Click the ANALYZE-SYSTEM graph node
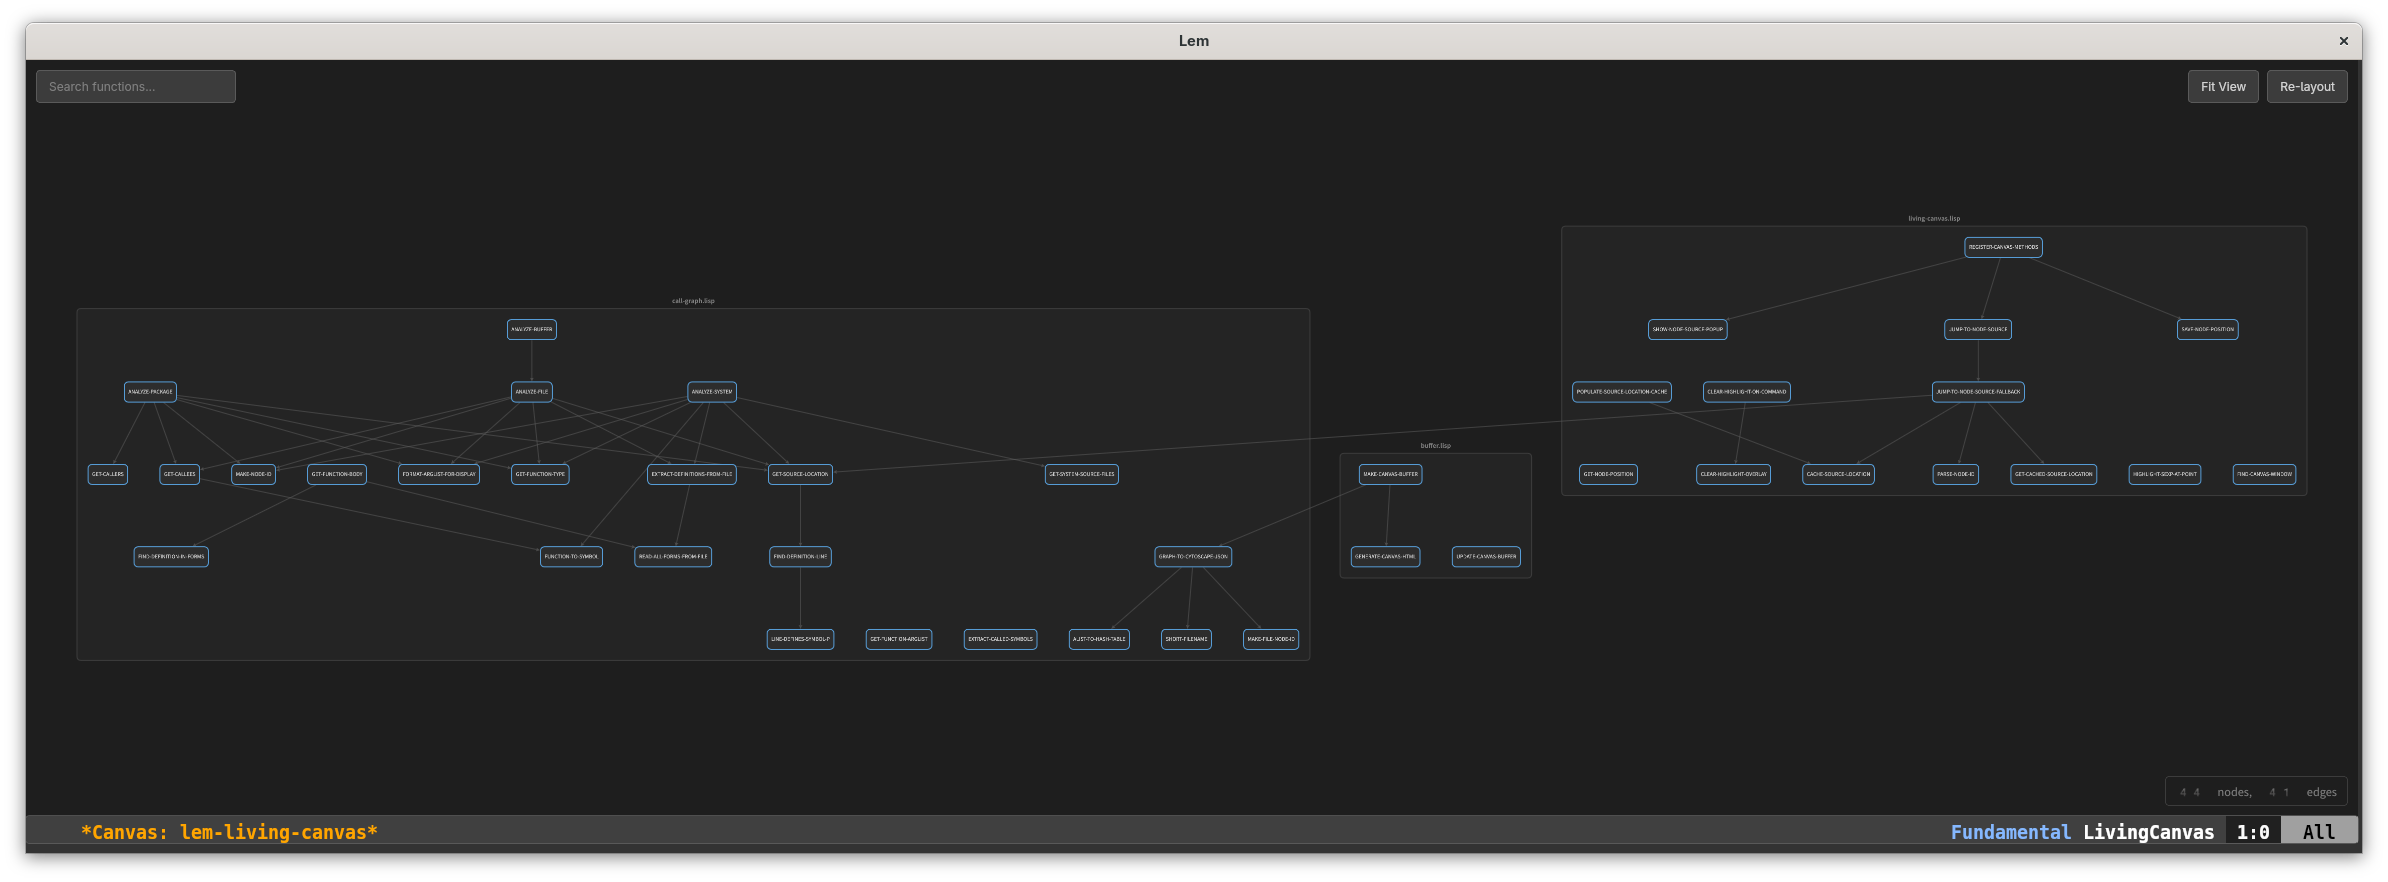The image size is (2388, 882). tap(711, 392)
